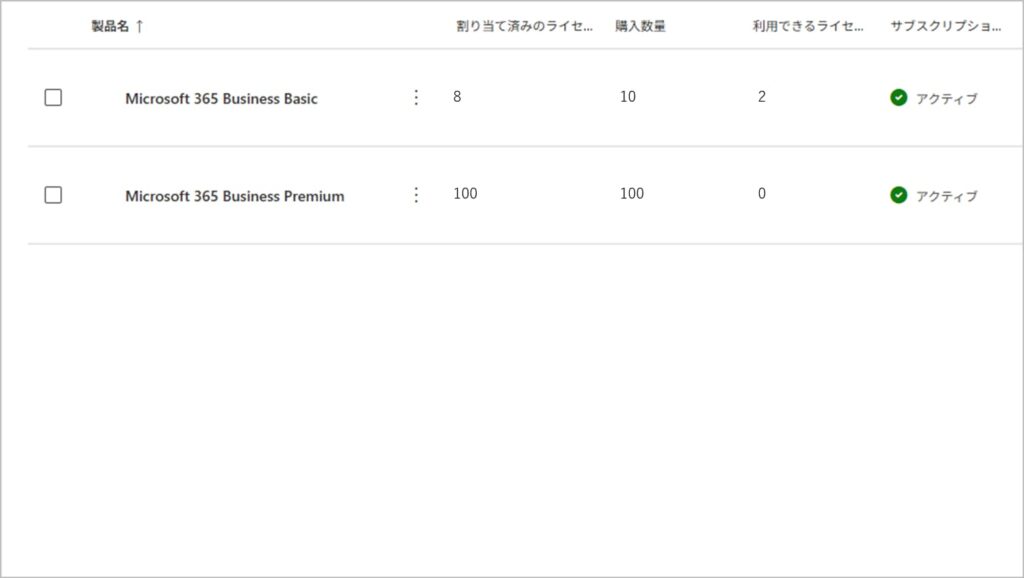Sort by 割り当て済みのライセンス column header
Screen dimensions: 1024x578
[x=524, y=27]
